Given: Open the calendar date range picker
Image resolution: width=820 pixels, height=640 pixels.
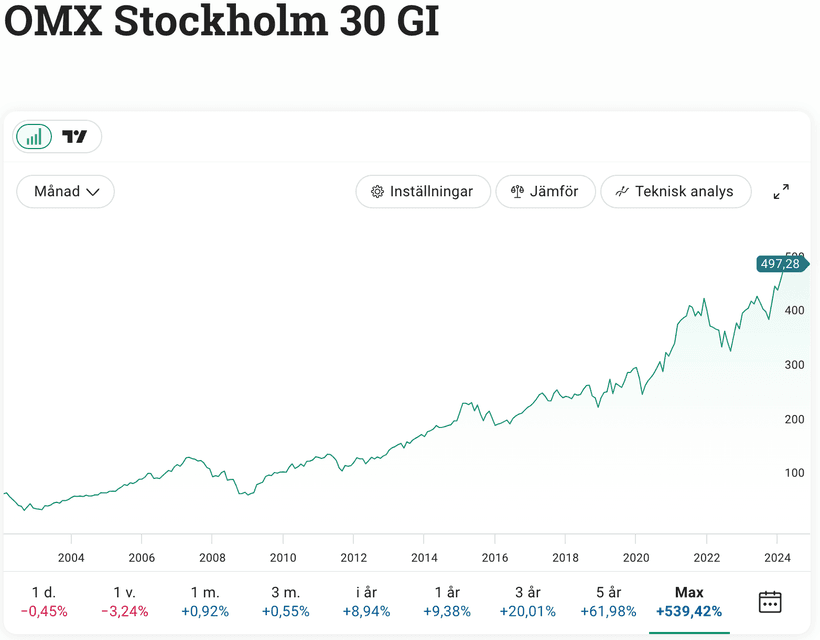Looking at the screenshot, I should (x=769, y=602).
